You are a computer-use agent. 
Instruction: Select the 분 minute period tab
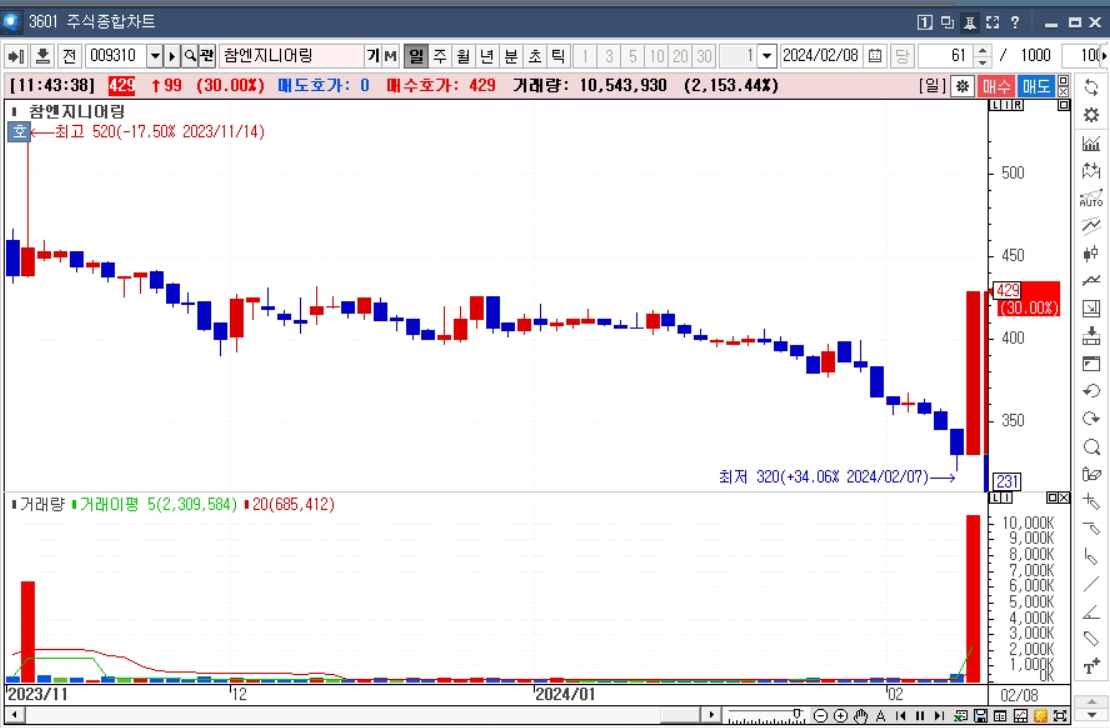[511, 55]
